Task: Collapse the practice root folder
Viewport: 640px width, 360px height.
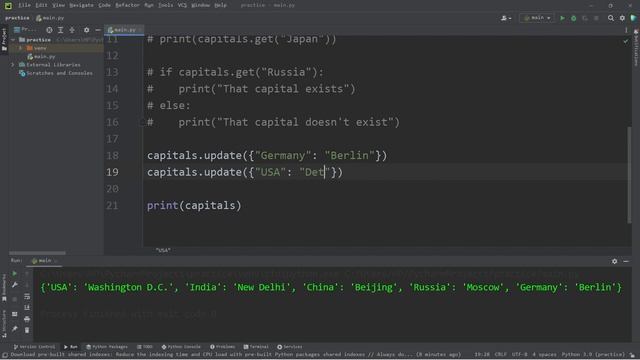Action: click(13, 40)
